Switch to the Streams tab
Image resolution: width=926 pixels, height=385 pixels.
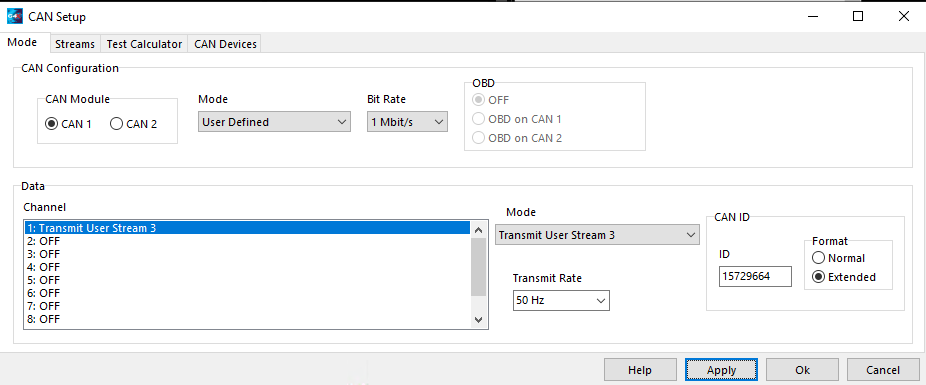click(x=75, y=44)
